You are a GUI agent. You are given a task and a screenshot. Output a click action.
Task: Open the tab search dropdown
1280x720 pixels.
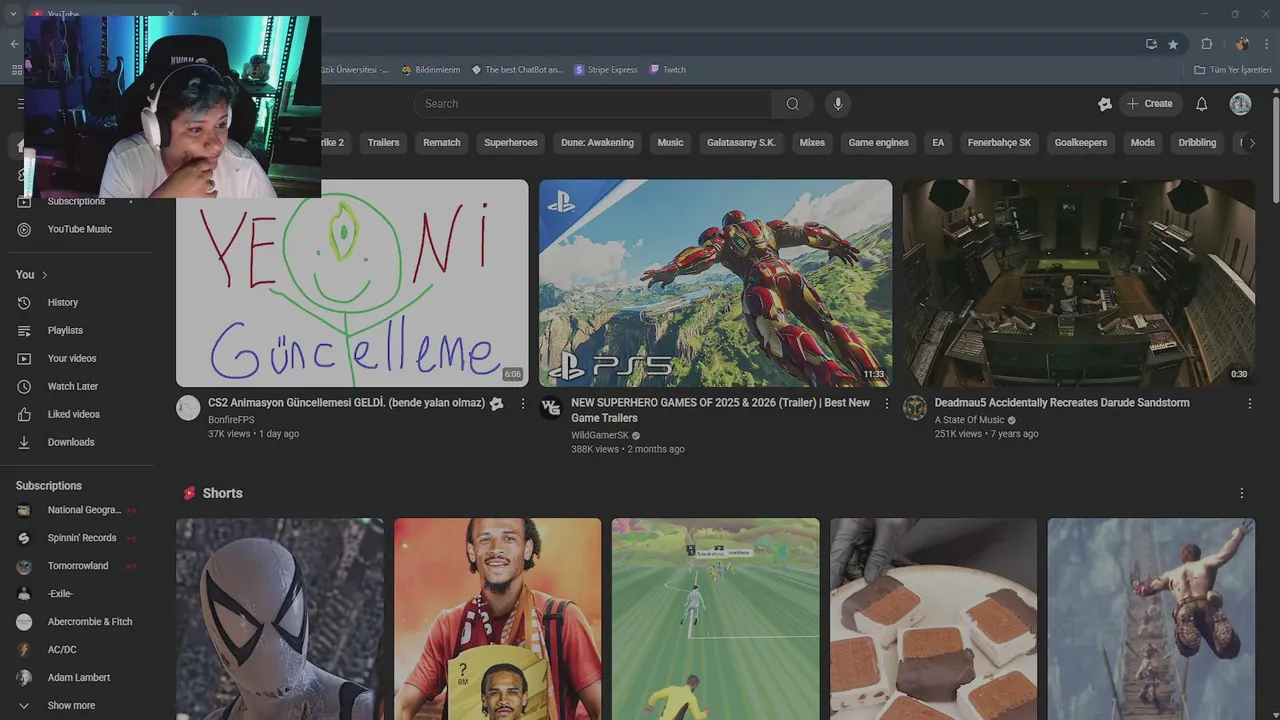pos(12,14)
